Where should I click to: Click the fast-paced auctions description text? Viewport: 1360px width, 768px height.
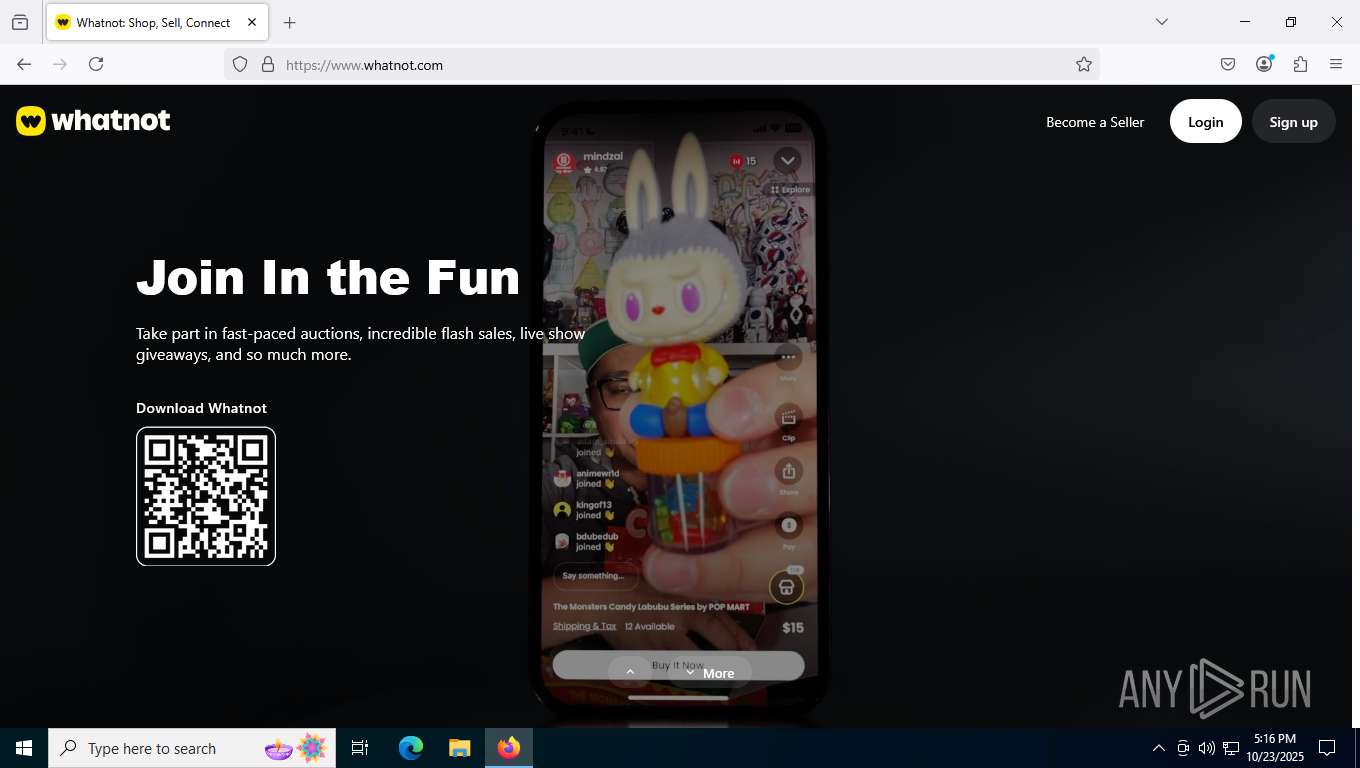pos(360,344)
